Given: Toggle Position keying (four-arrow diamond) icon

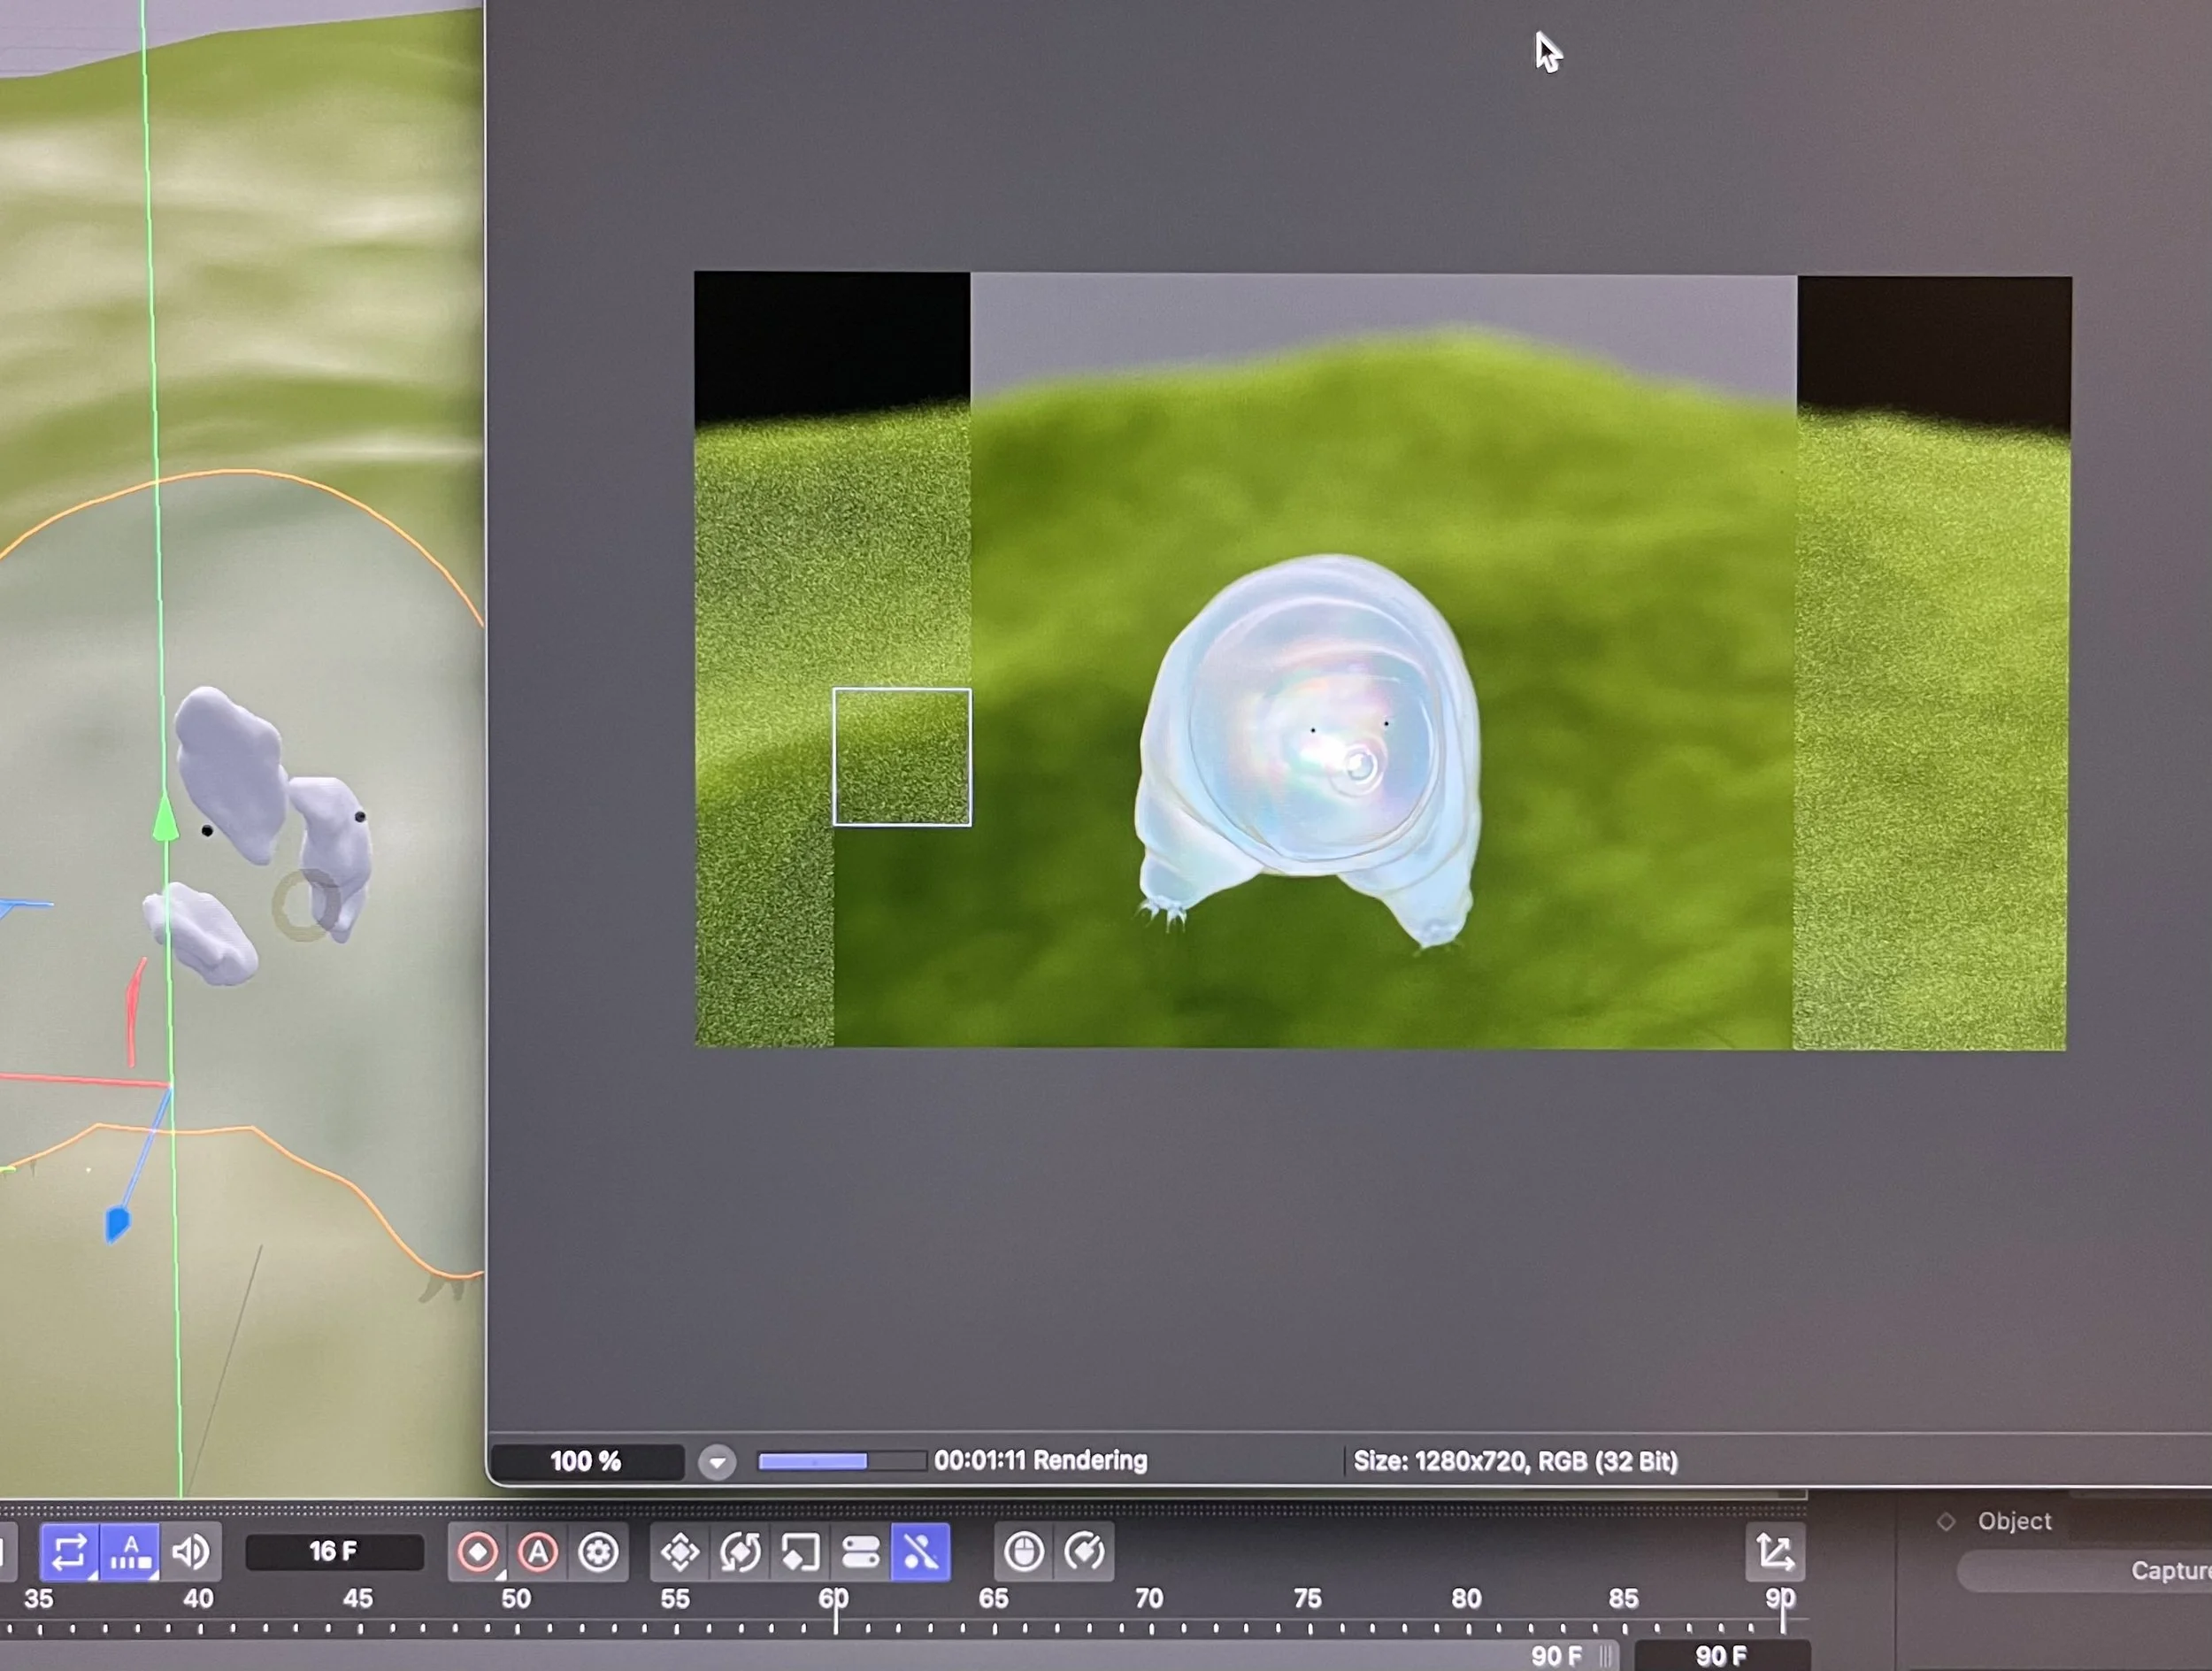Looking at the screenshot, I should coord(680,1552).
